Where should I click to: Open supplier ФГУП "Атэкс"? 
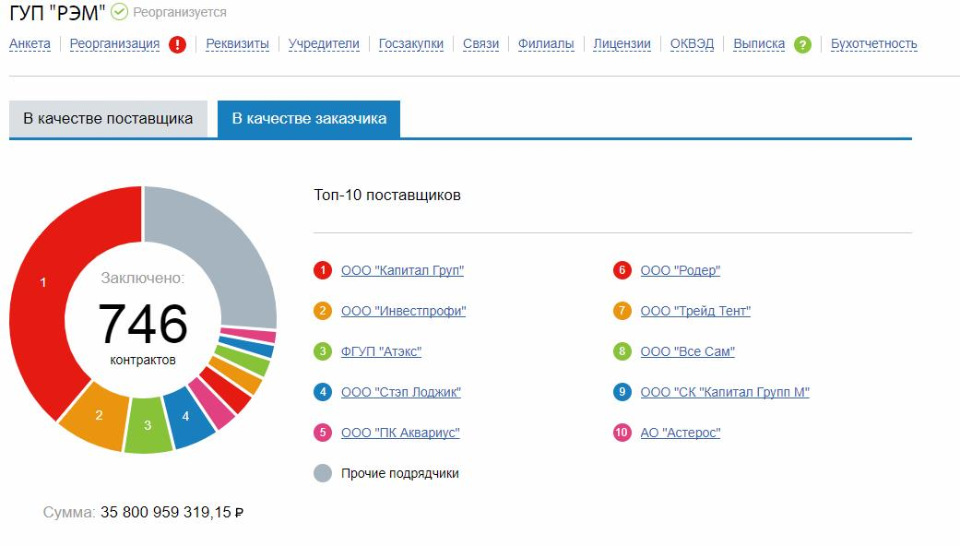[x=381, y=351]
